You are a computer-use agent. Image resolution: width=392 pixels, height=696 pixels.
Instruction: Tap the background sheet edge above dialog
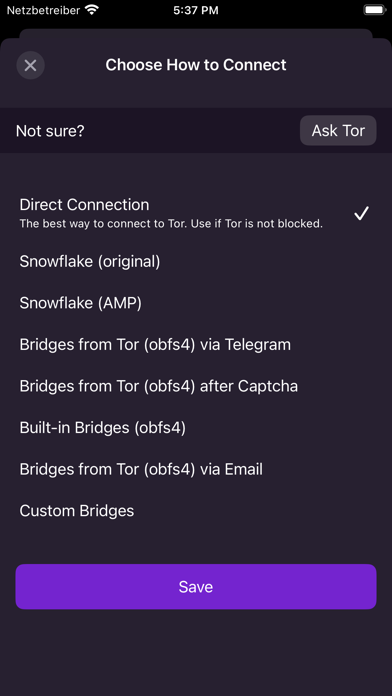tap(196, 33)
